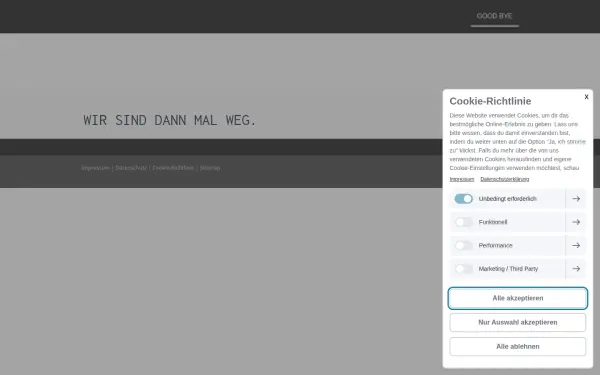Screen dimensions: 600x375
Task: Click the Alle akzeptieren button
Action: (518, 298)
